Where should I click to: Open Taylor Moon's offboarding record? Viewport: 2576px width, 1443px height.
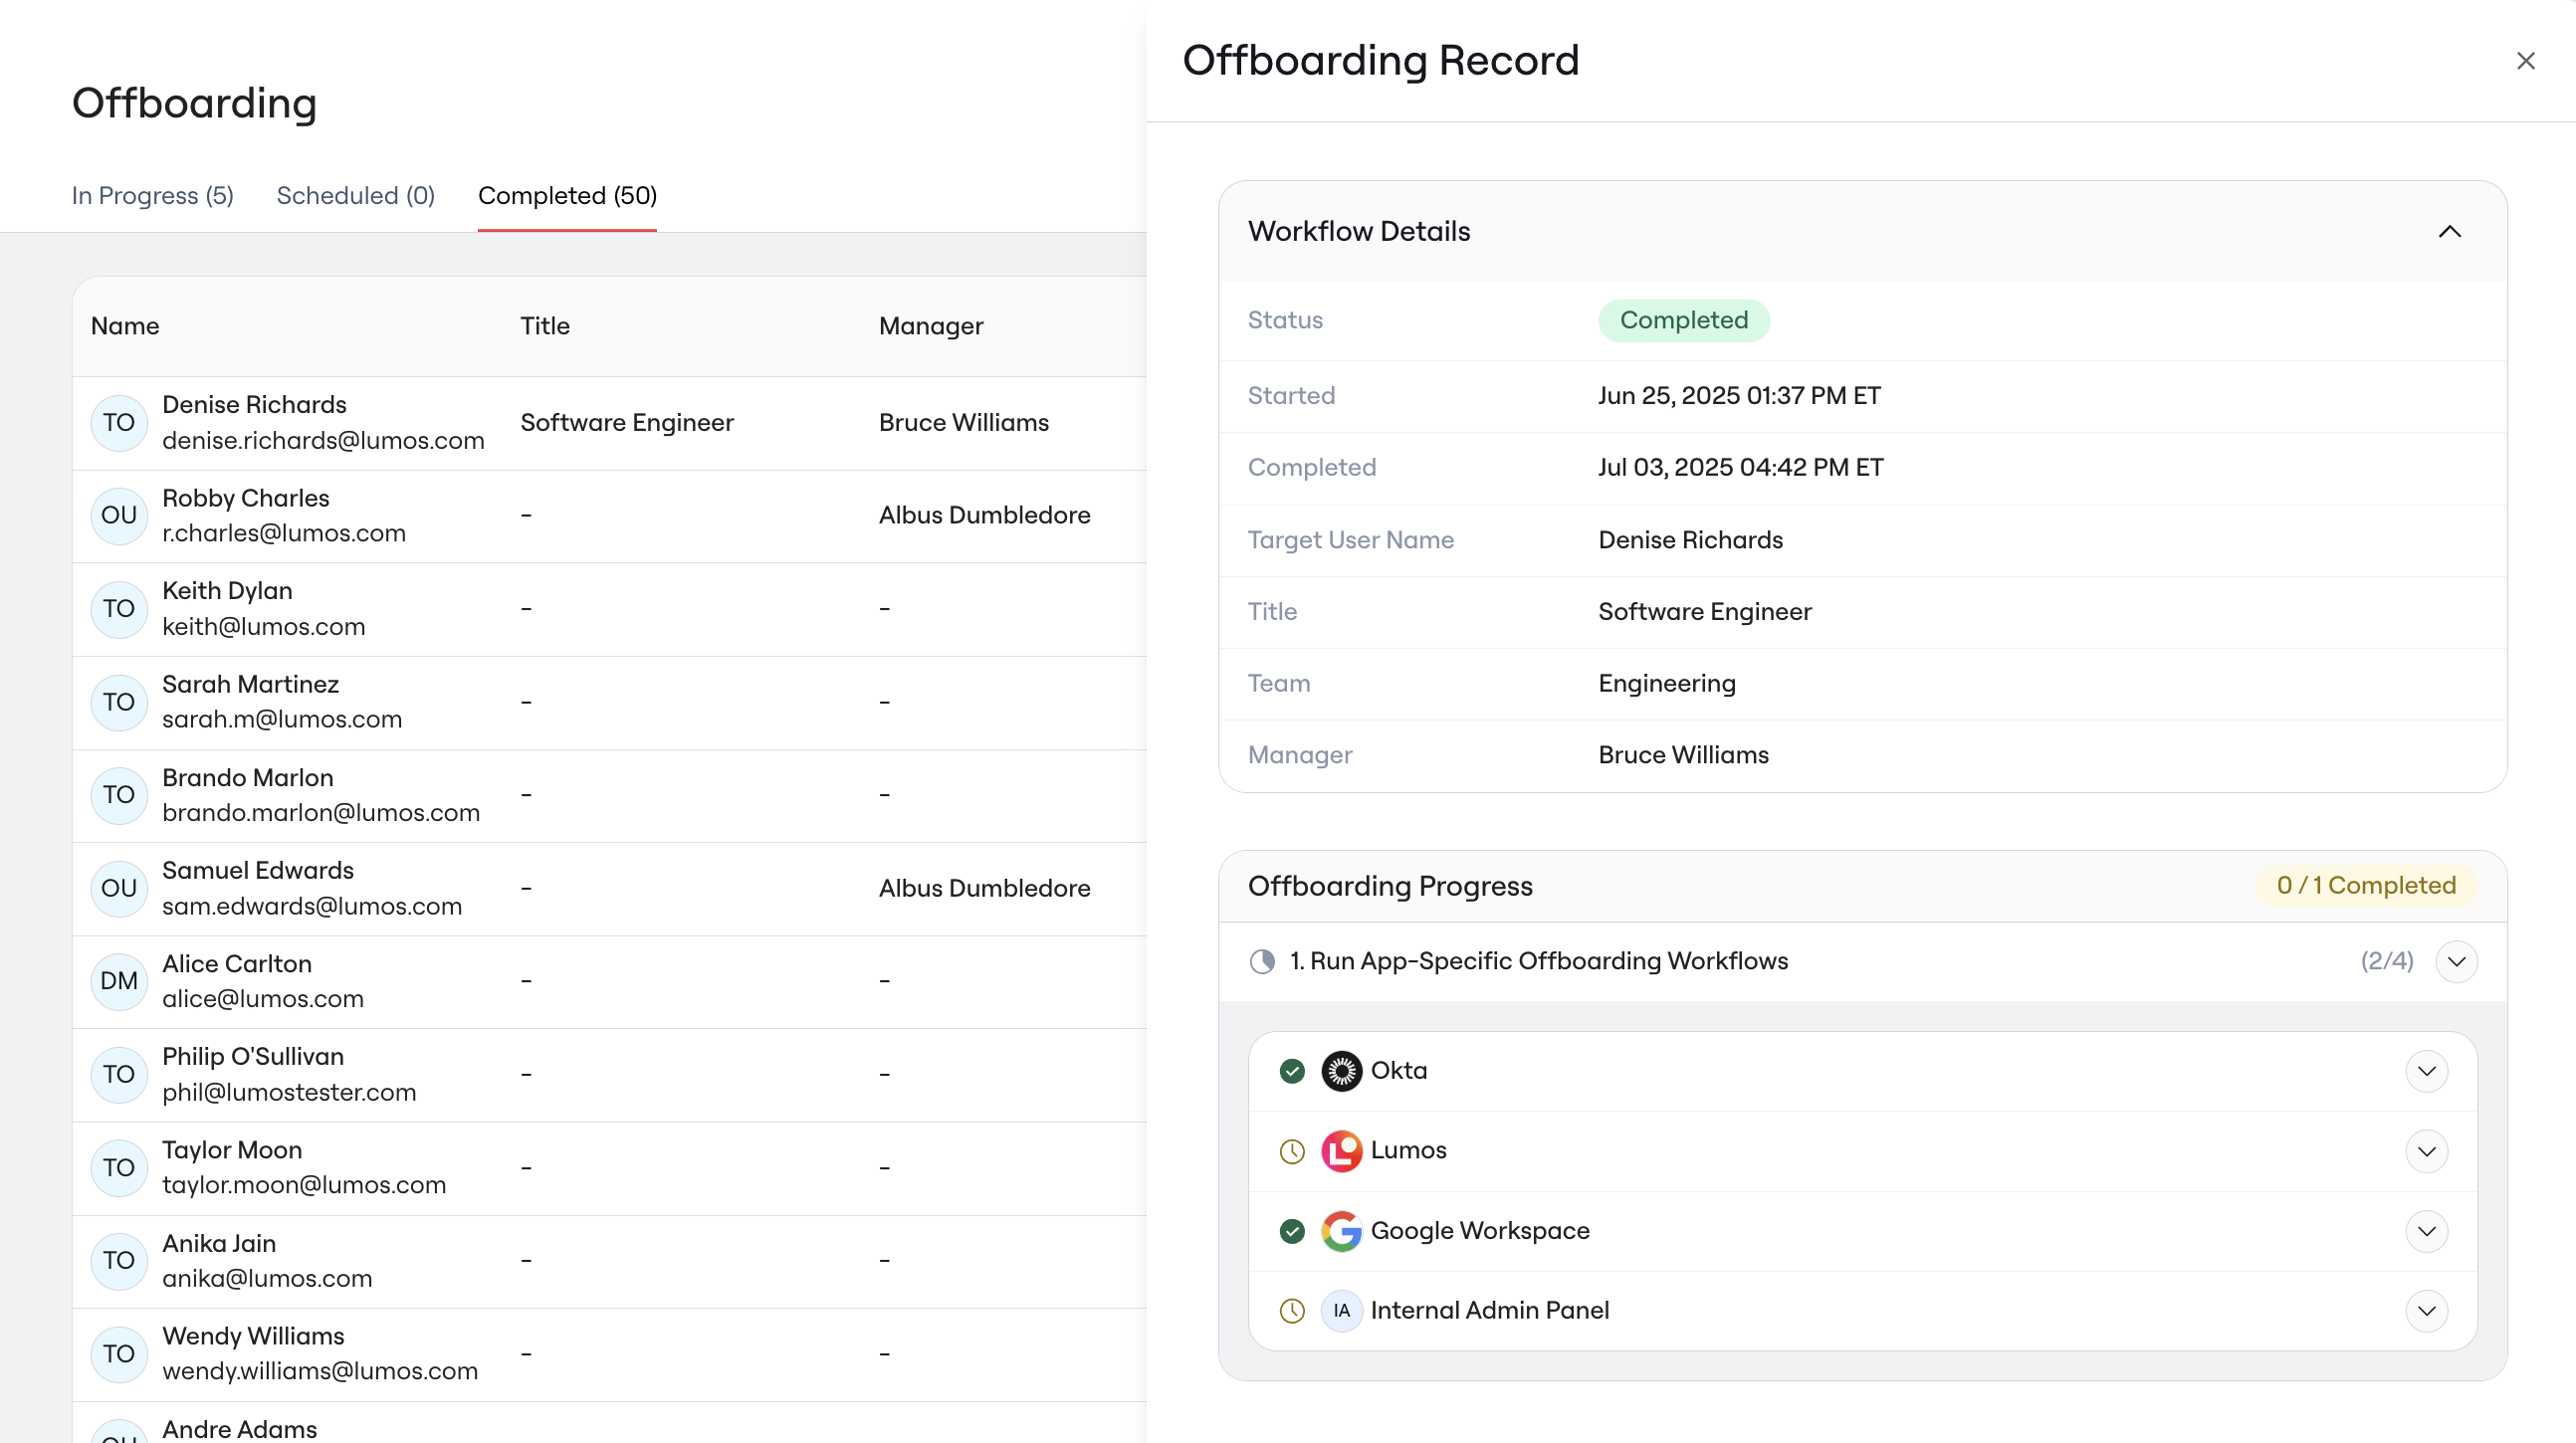[609, 1168]
